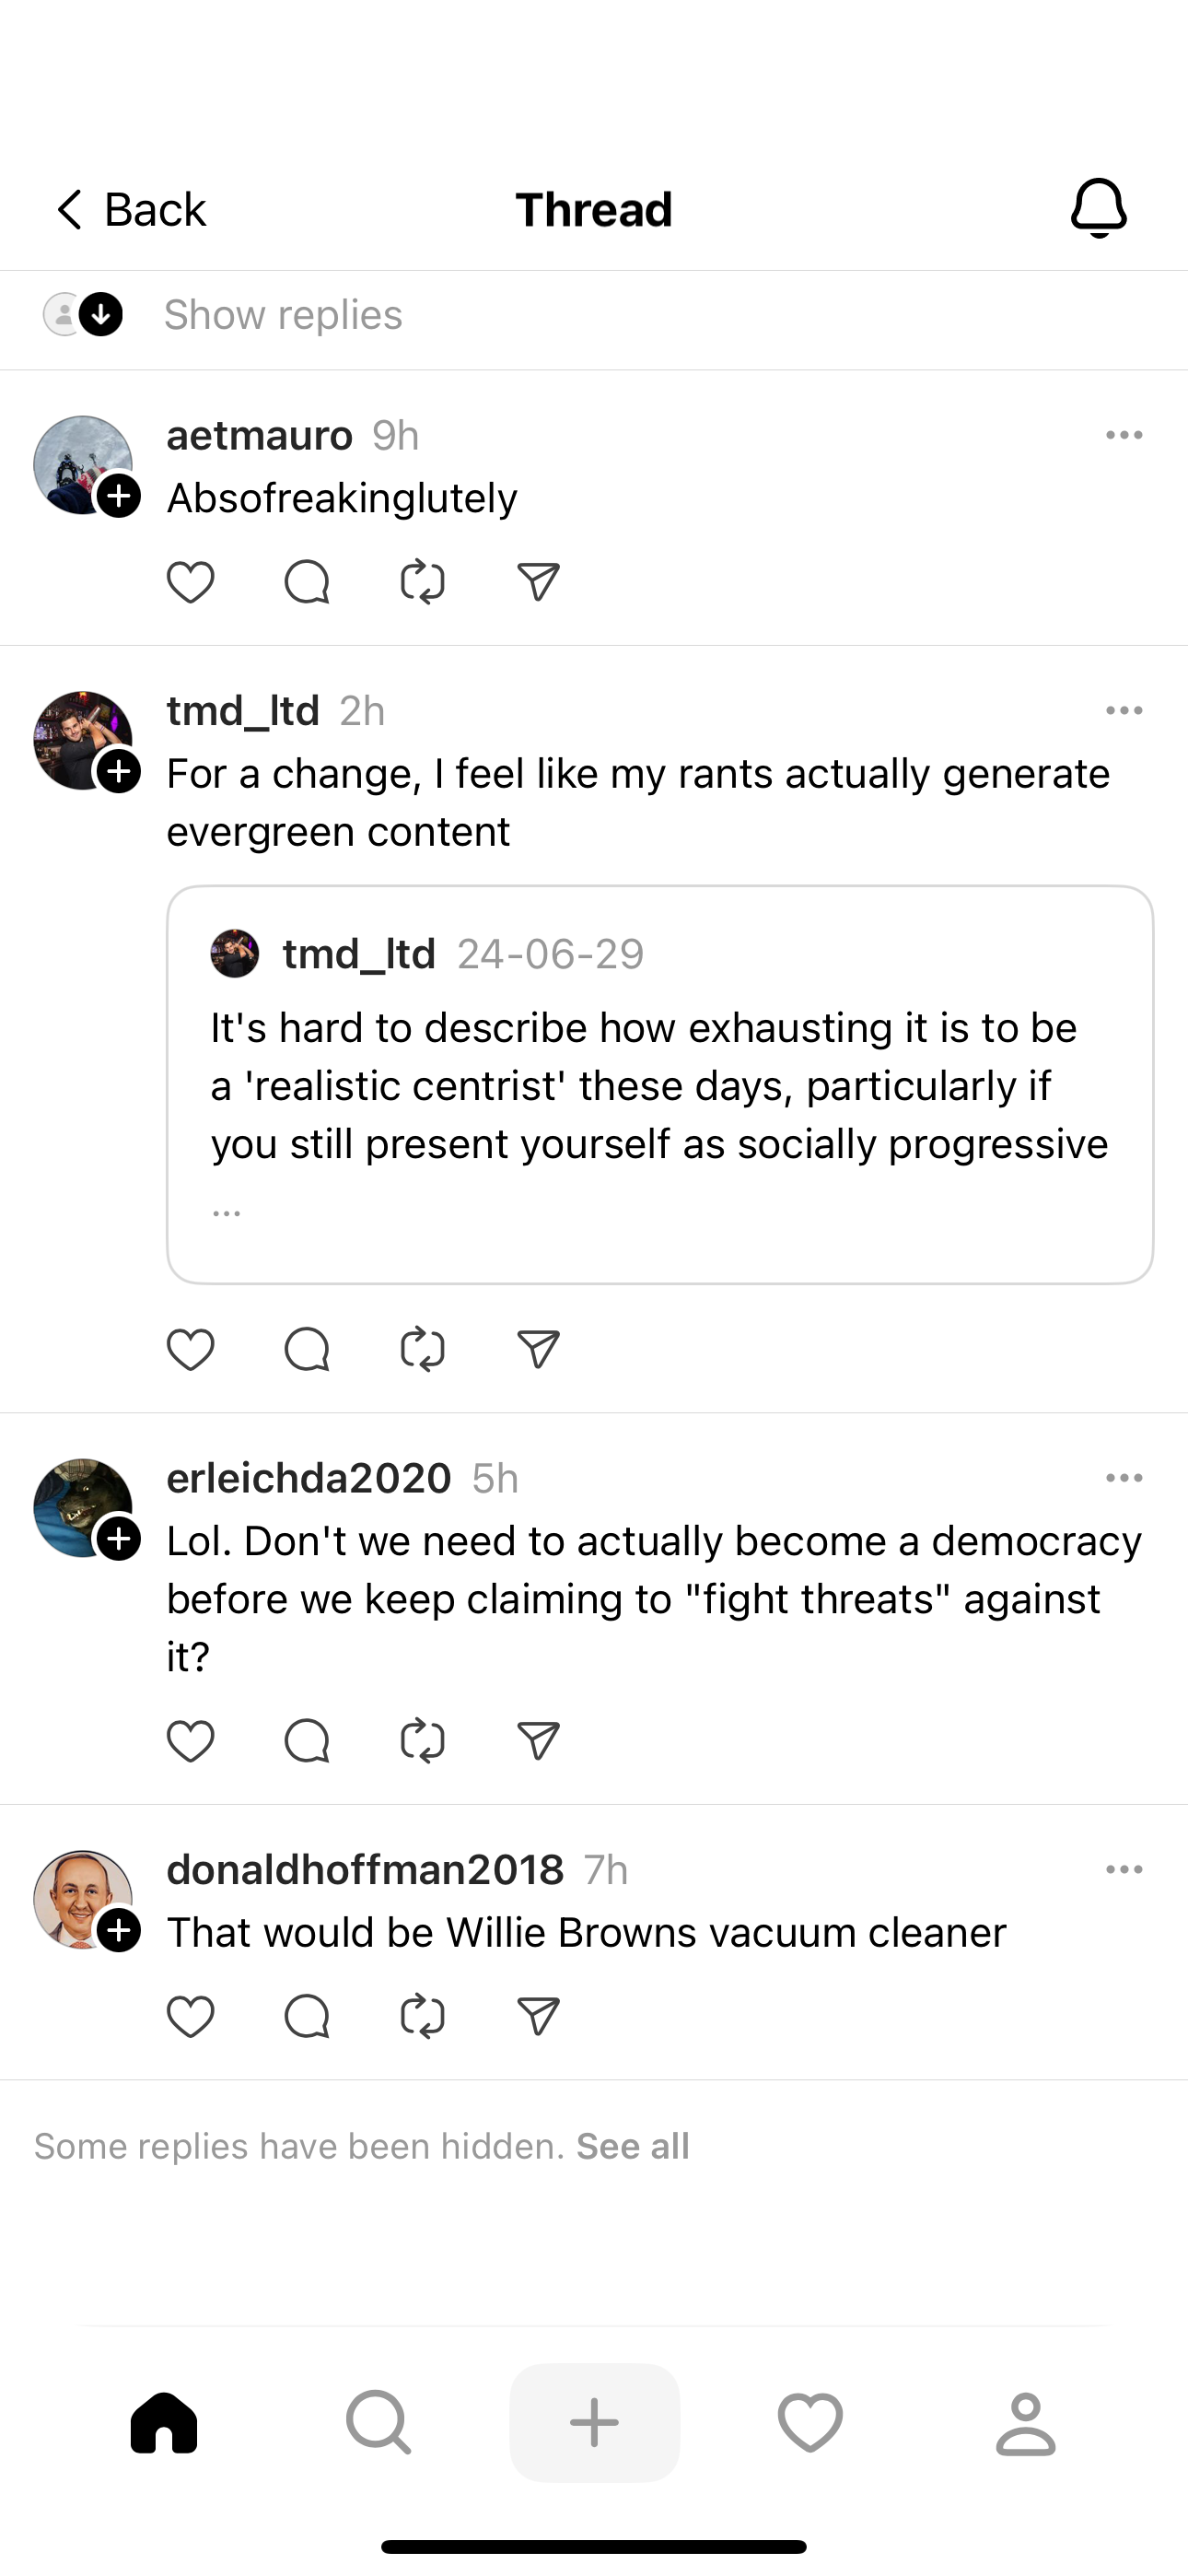Like aetmauro's reply with the heart
This screenshot has height=2576, width=1188.
pyautogui.click(x=190, y=582)
